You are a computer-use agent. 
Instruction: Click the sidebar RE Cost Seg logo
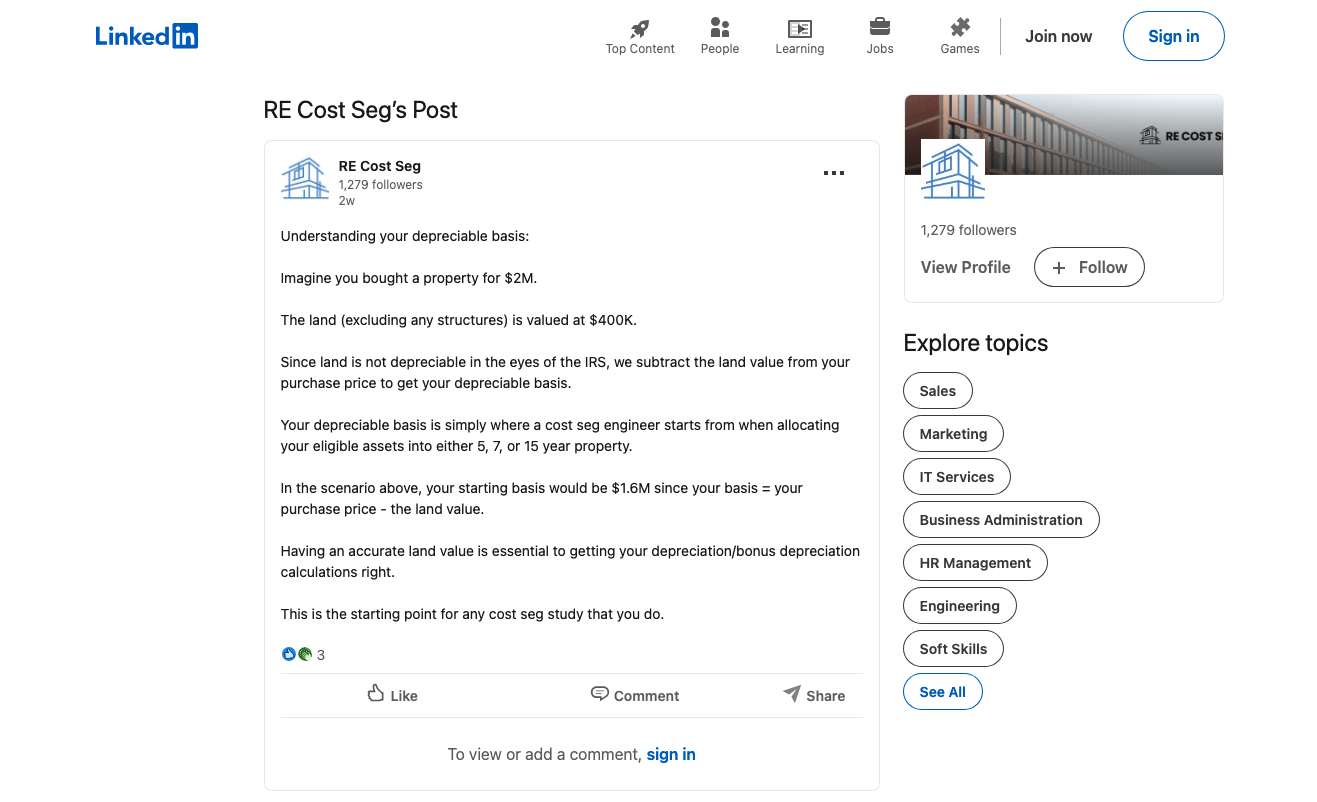(953, 172)
